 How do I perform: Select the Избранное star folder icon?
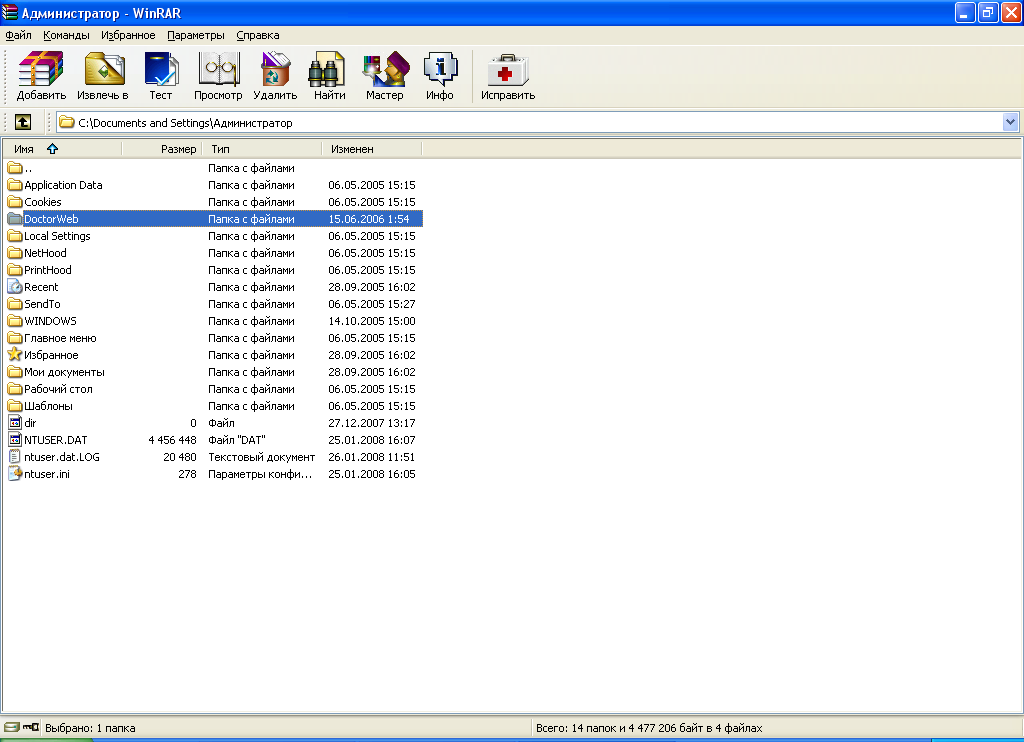click(15, 355)
